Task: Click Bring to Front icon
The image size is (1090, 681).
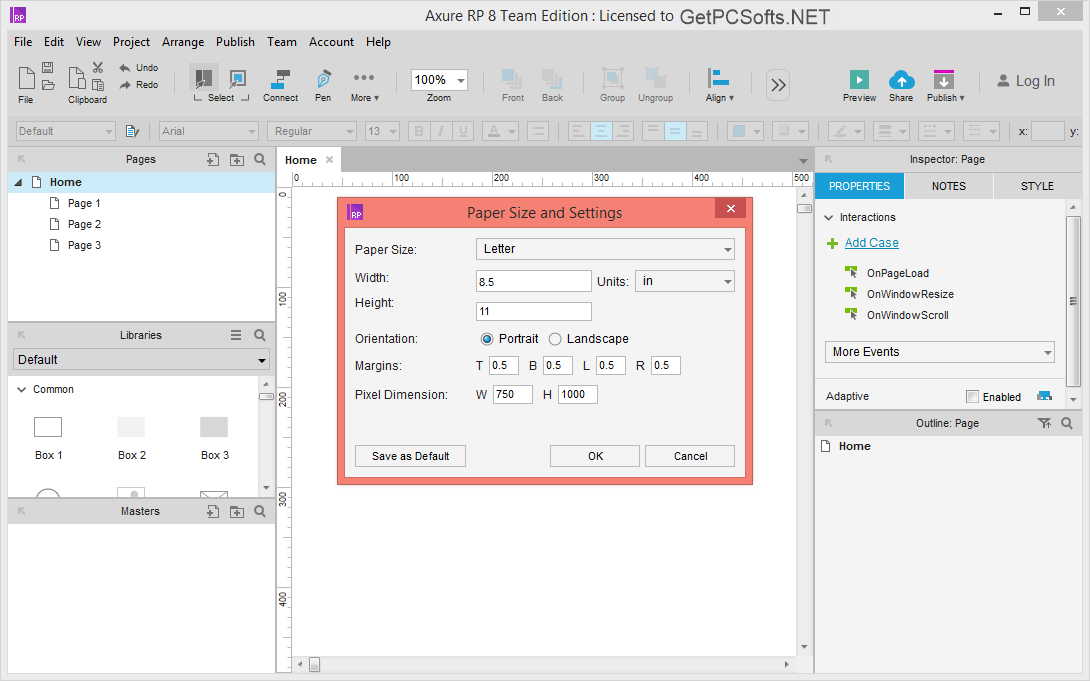Action: pos(512,79)
